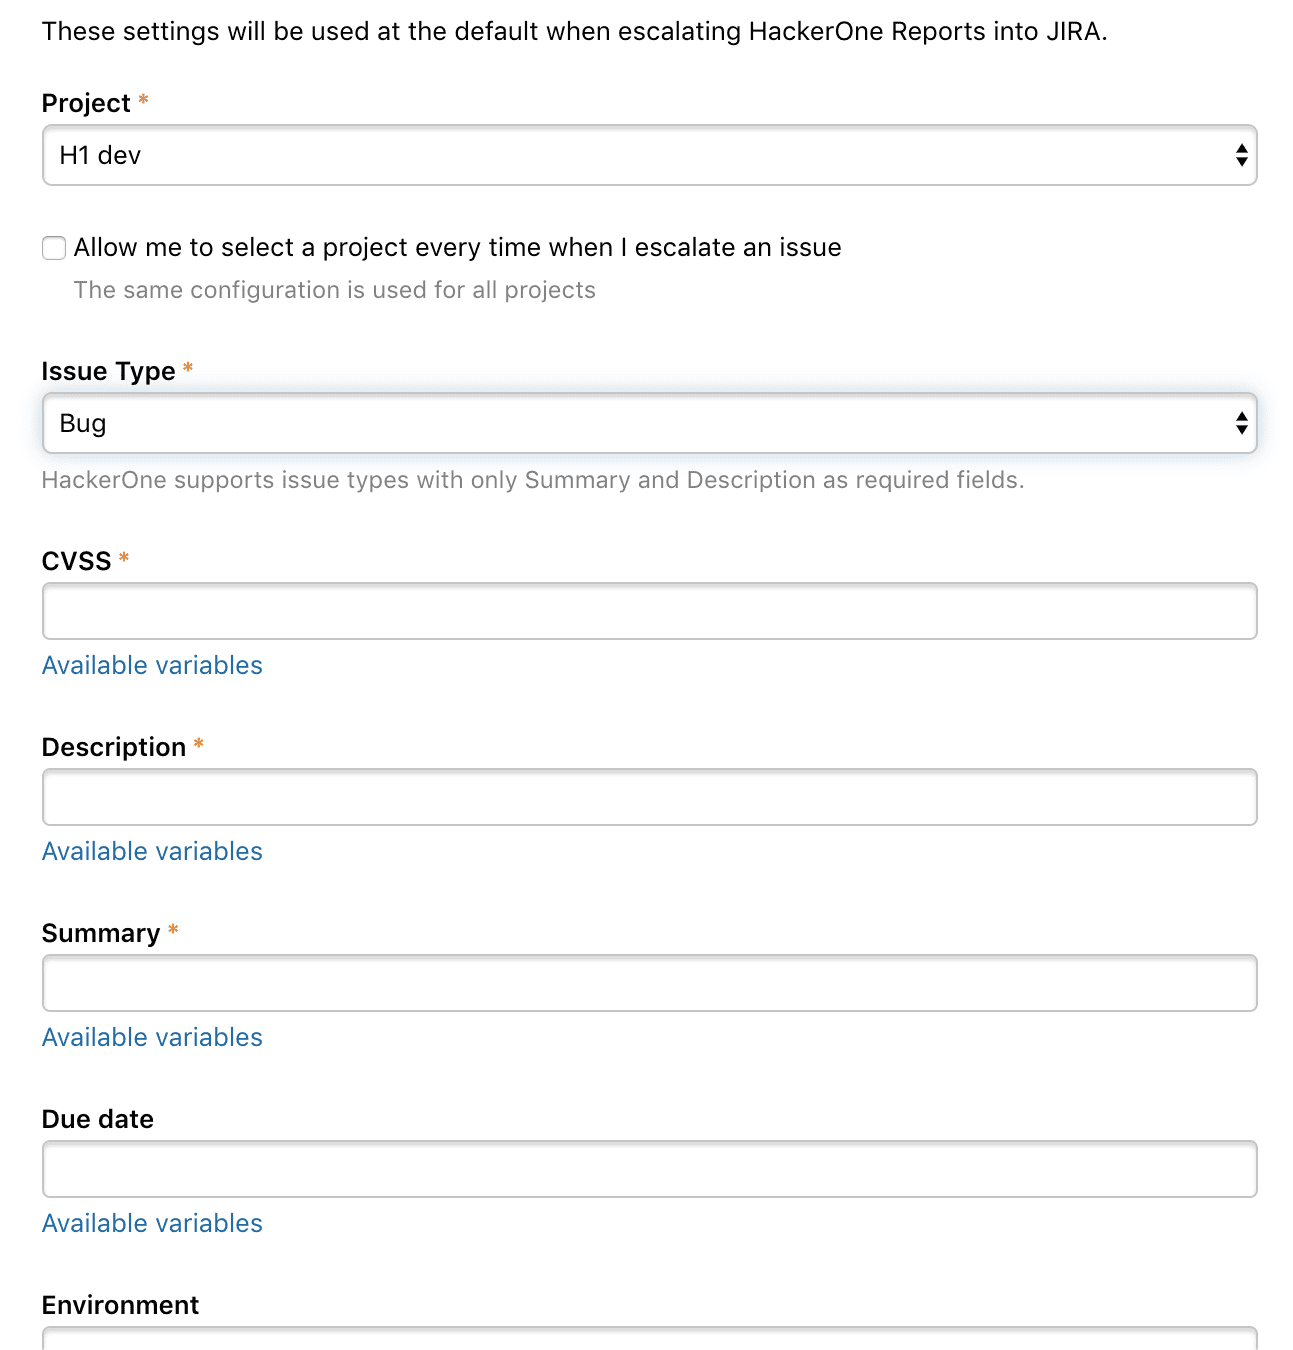Open the Issue Type dropdown showing Bug
Viewport: 1293px width, 1350px height.
(648, 423)
